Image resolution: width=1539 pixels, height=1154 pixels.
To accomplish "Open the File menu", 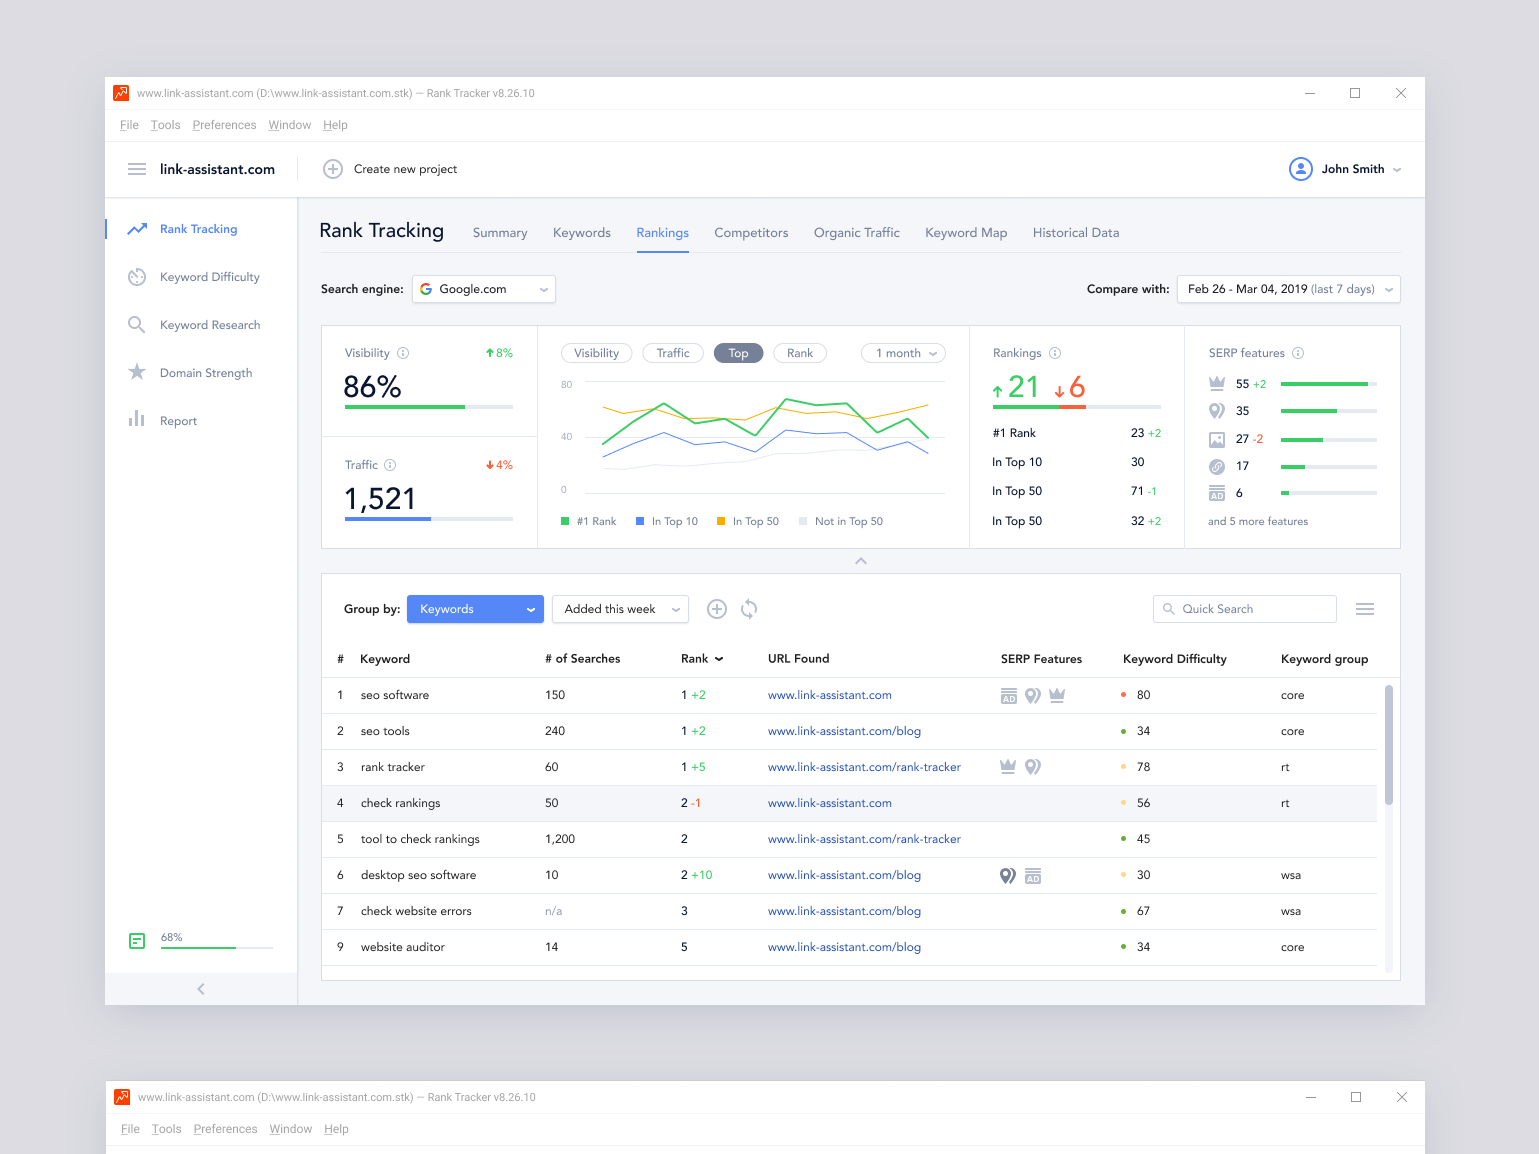I will coord(129,125).
